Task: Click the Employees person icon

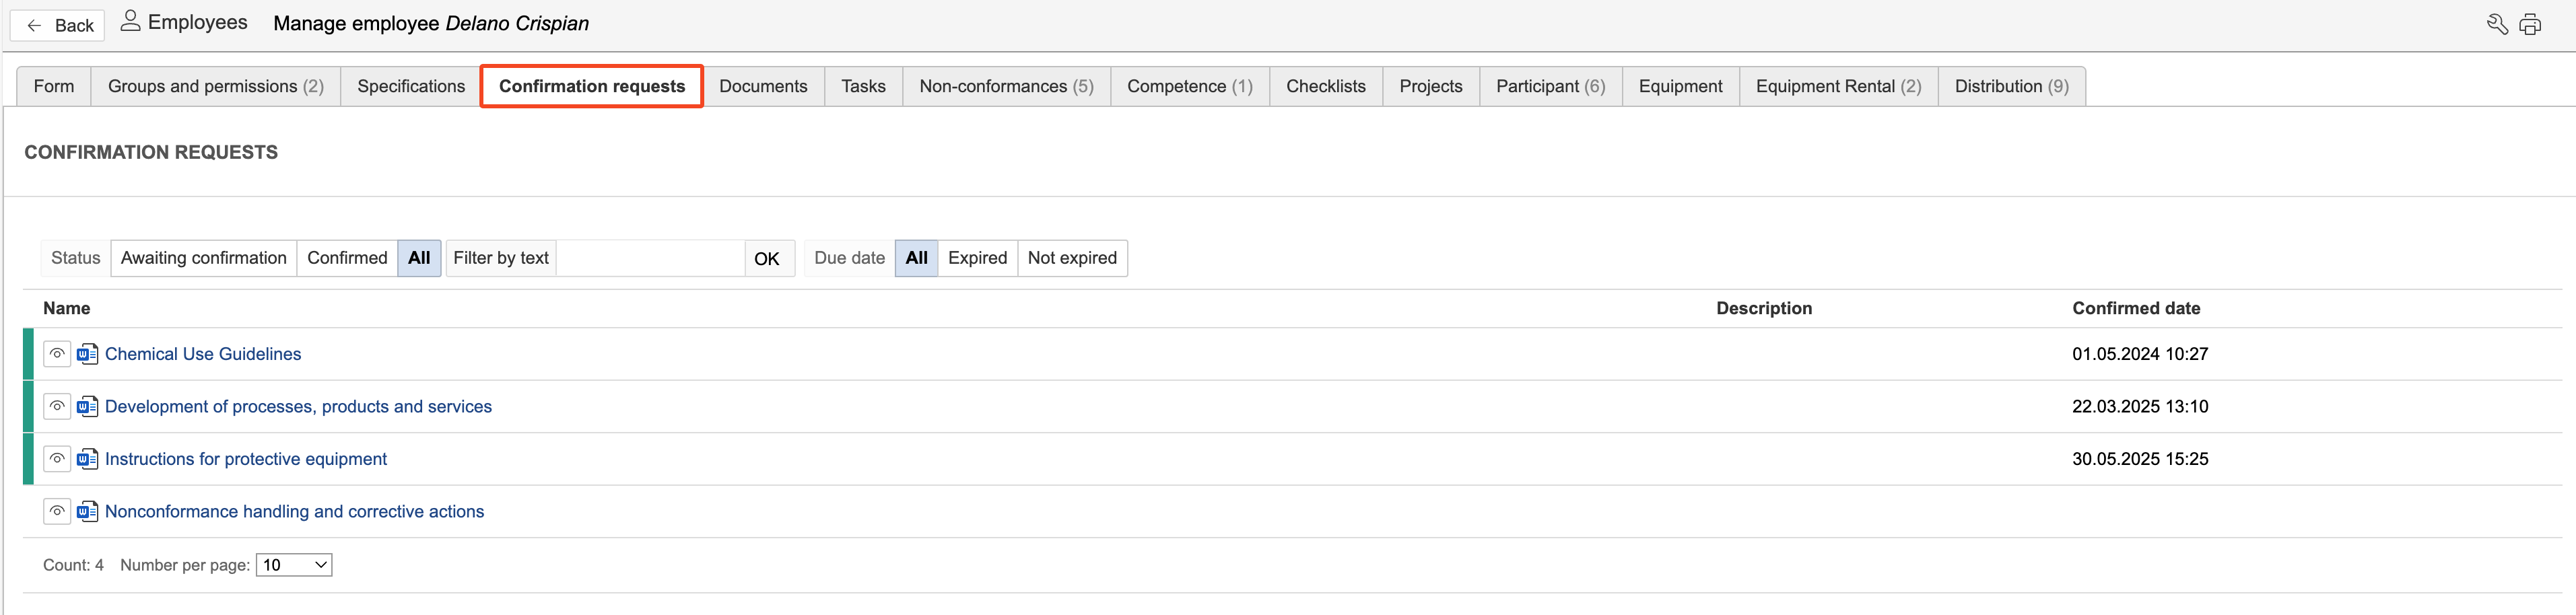Action: point(130,21)
